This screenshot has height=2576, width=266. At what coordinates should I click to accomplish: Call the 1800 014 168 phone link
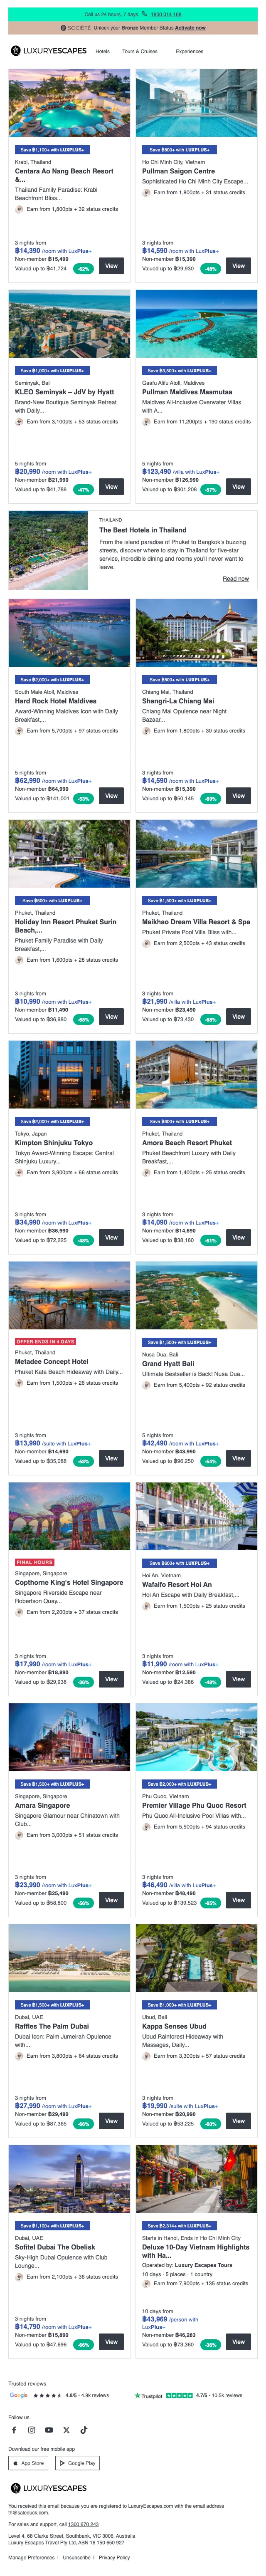[x=166, y=15]
